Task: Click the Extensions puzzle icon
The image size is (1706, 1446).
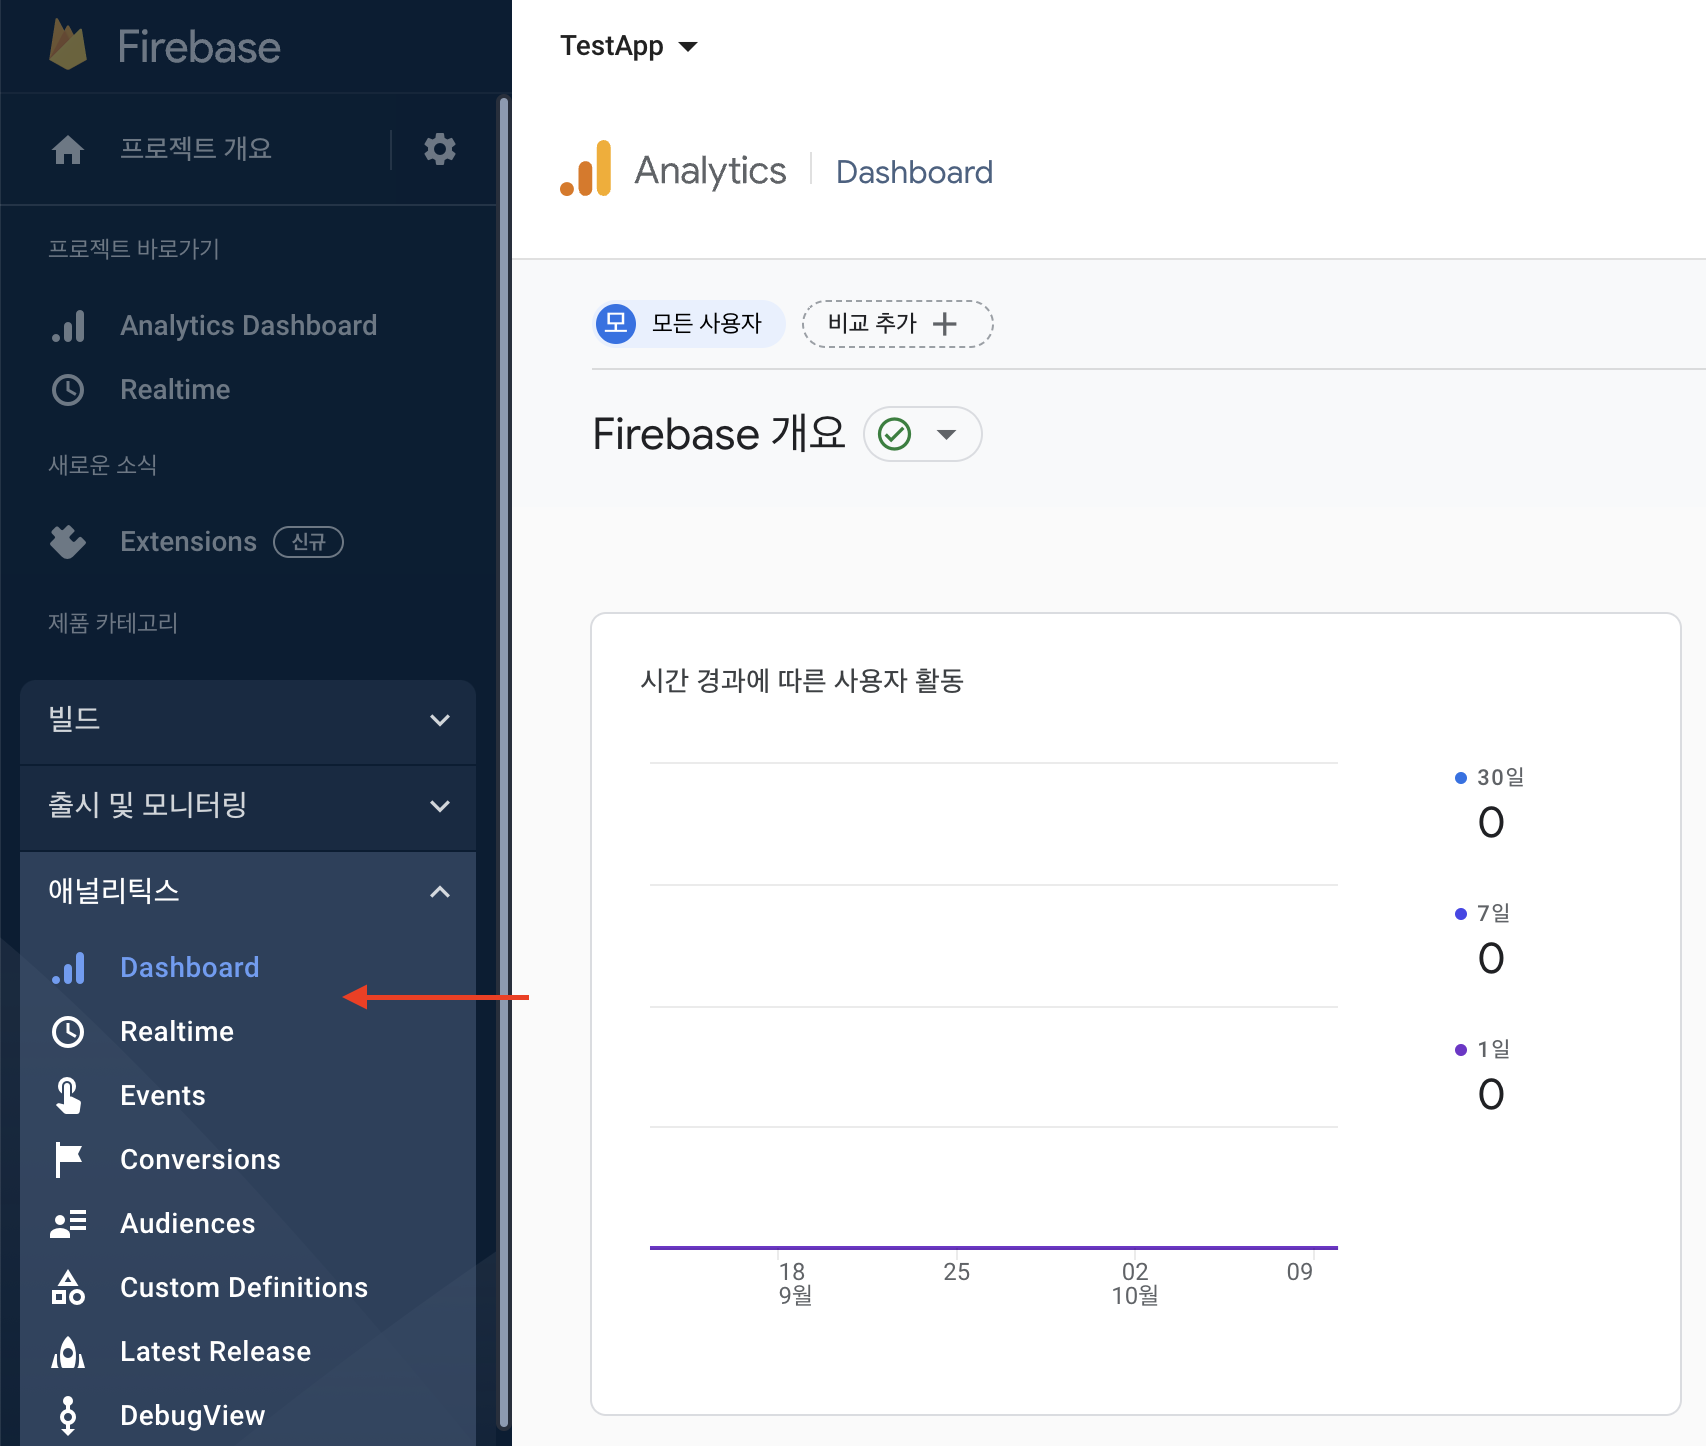Action: (x=68, y=542)
